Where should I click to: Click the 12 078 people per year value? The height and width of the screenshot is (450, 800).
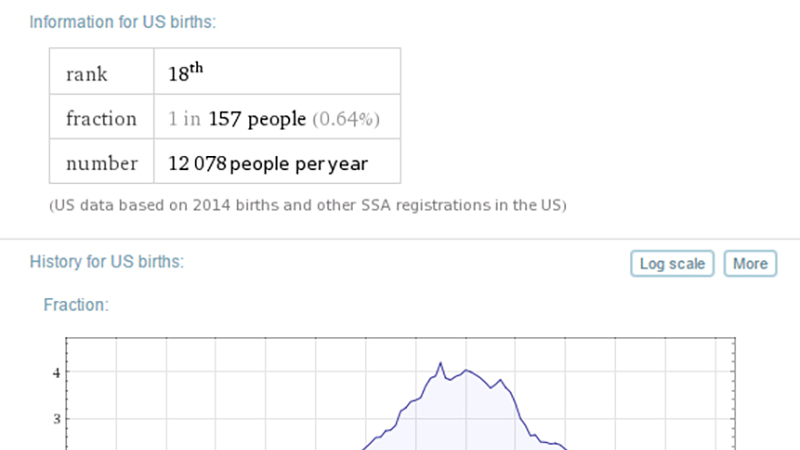[x=268, y=164]
